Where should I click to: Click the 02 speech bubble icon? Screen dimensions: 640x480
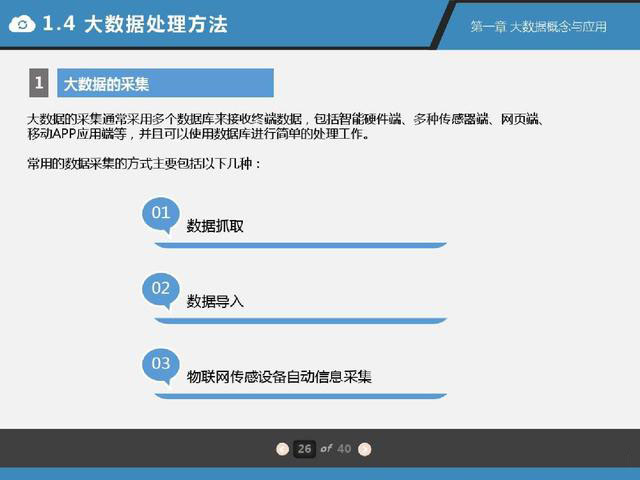coord(160,289)
